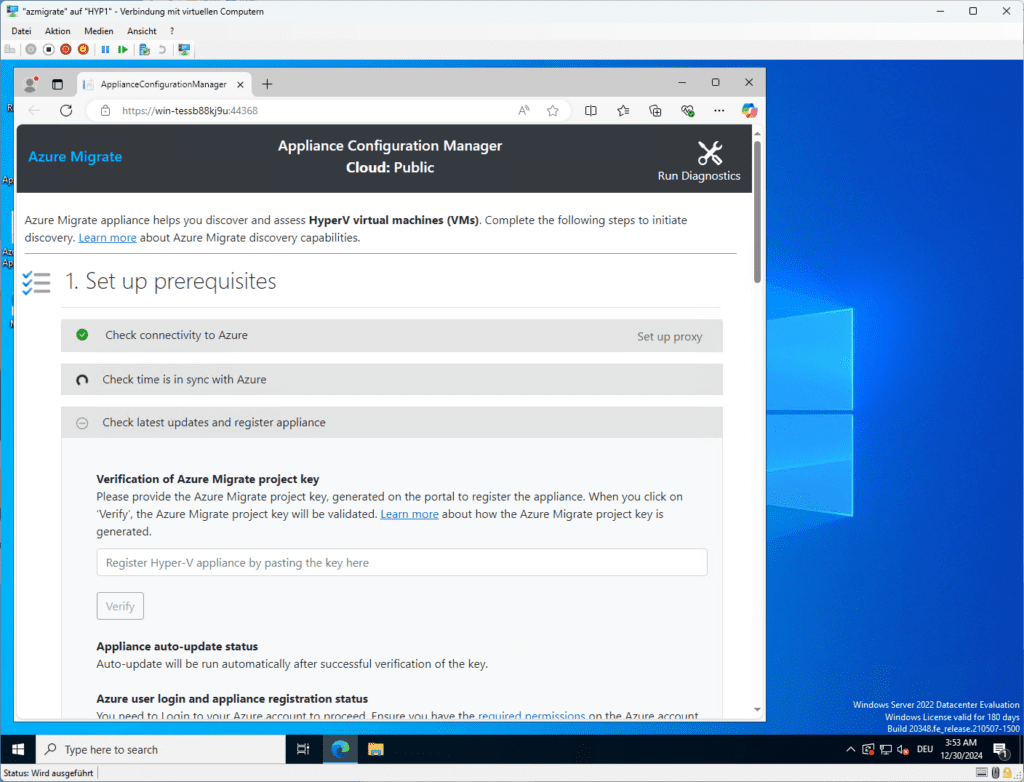Reset the VM with the green play icon
The image size is (1024, 782).
(123, 49)
